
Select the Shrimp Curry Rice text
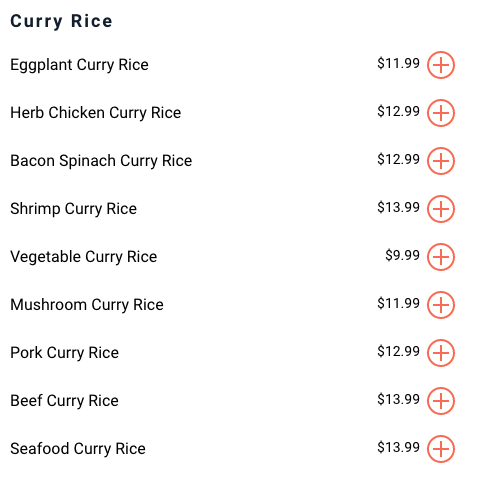click(73, 209)
